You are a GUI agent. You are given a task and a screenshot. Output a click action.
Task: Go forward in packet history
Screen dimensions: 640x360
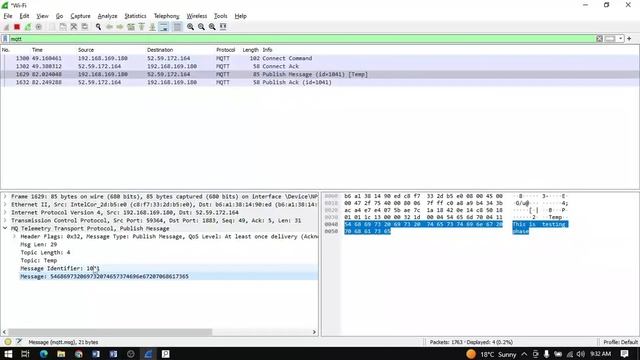tap(120, 27)
